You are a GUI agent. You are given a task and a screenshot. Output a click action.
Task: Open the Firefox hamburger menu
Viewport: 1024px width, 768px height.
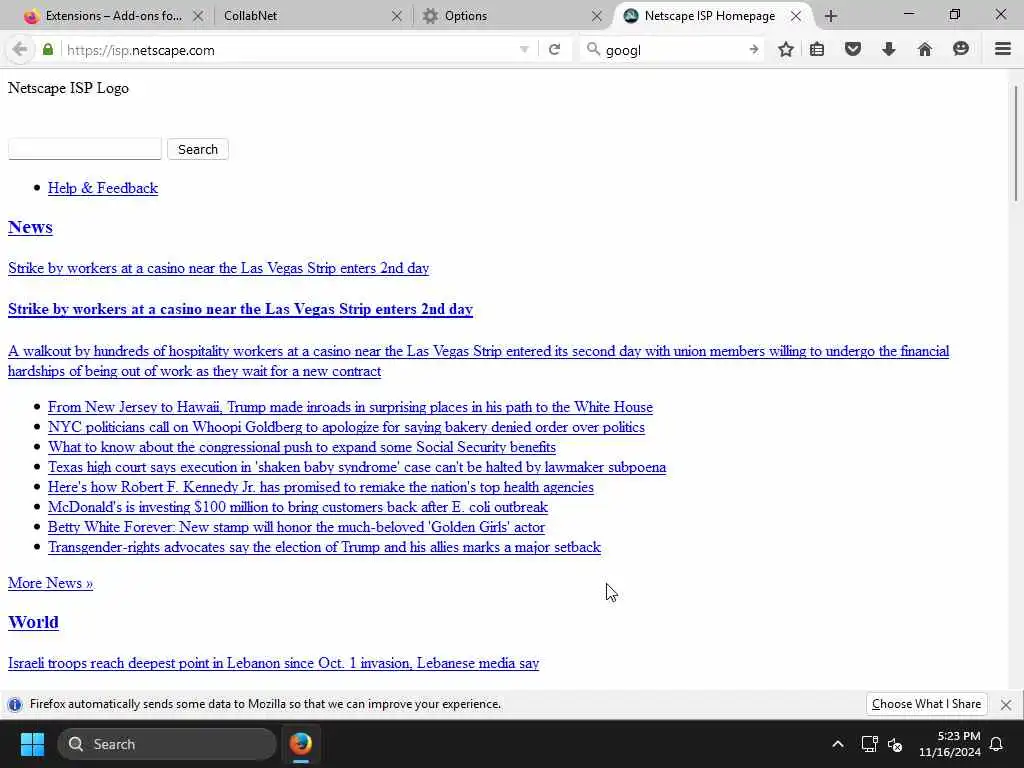[1003, 50]
